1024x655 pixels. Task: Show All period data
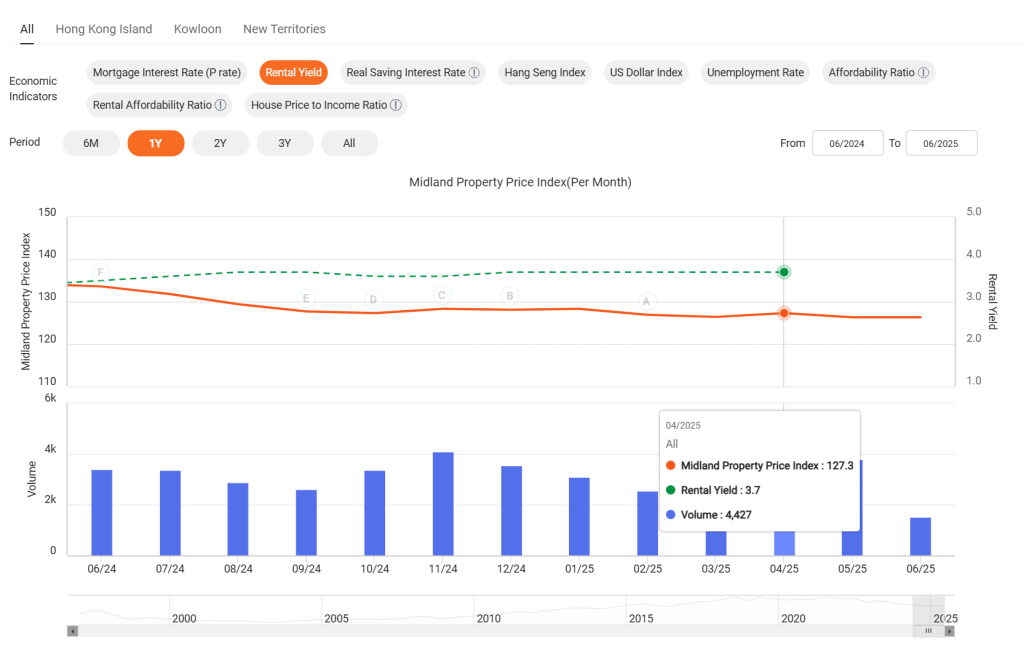[x=349, y=143]
